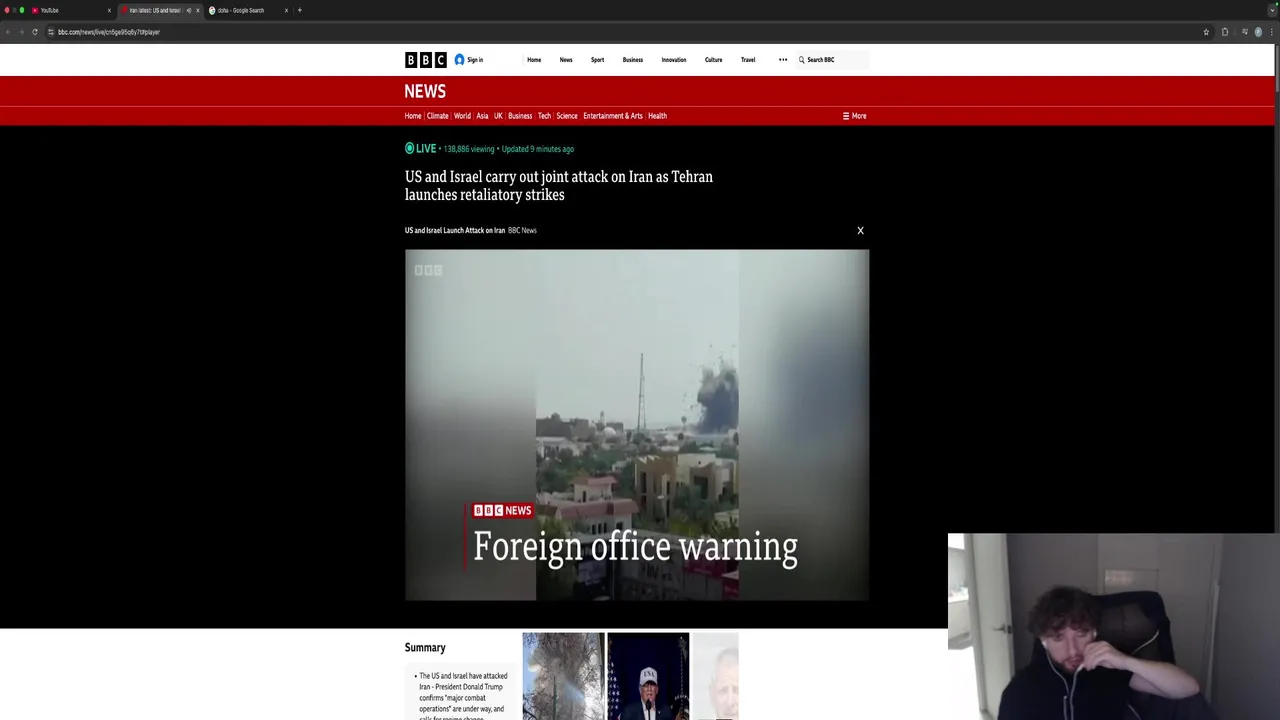The width and height of the screenshot is (1280, 720).
Task: Open UK in News sub-navigation
Action: [x=498, y=116]
